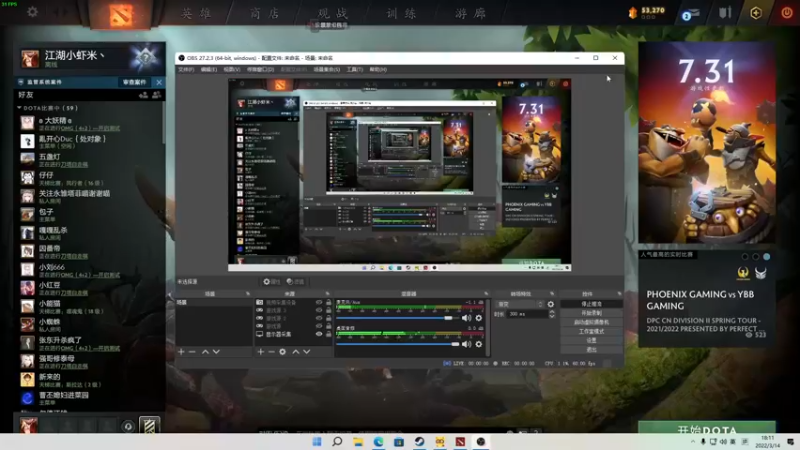Open the 工具(T) menu in OBS

pos(355,69)
